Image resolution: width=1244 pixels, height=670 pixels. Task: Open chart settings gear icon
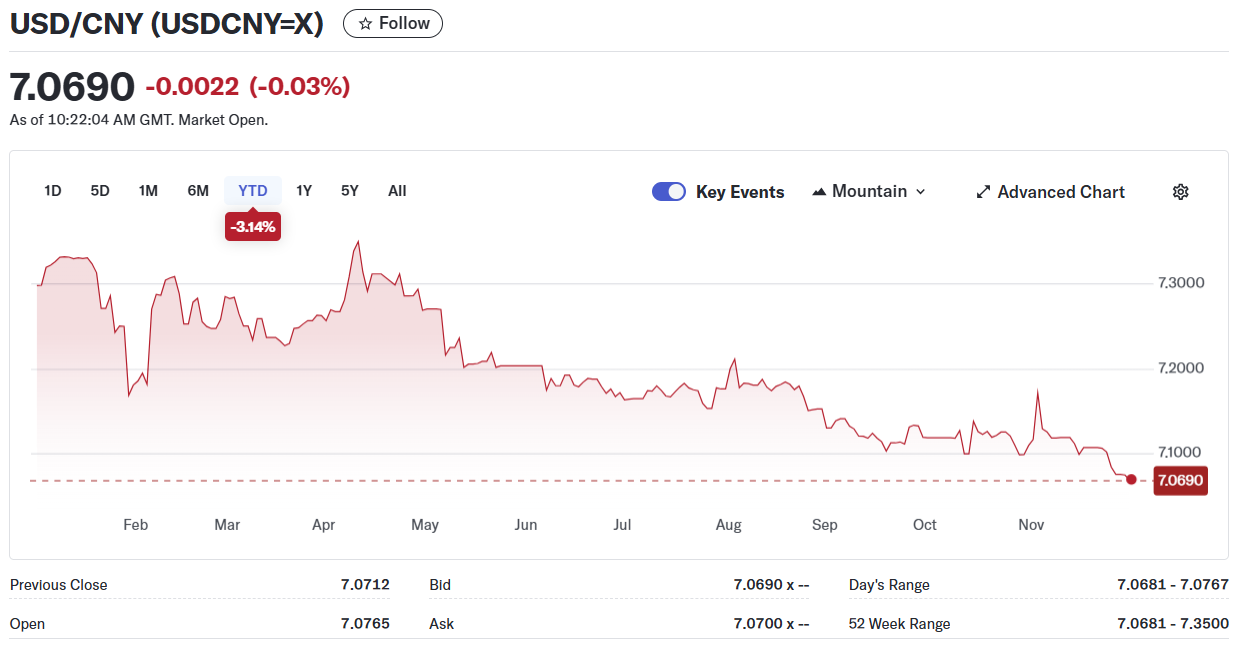coord(1180,192)
